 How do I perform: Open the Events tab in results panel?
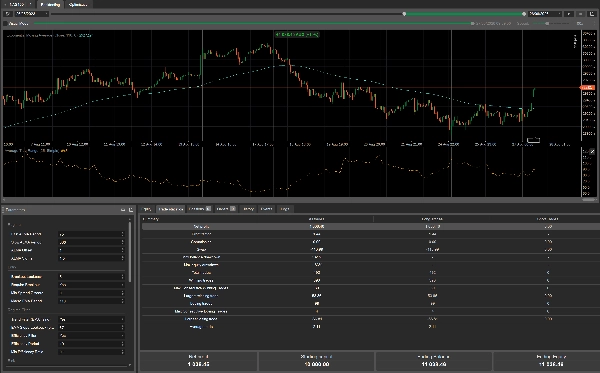tap(266, 209)
